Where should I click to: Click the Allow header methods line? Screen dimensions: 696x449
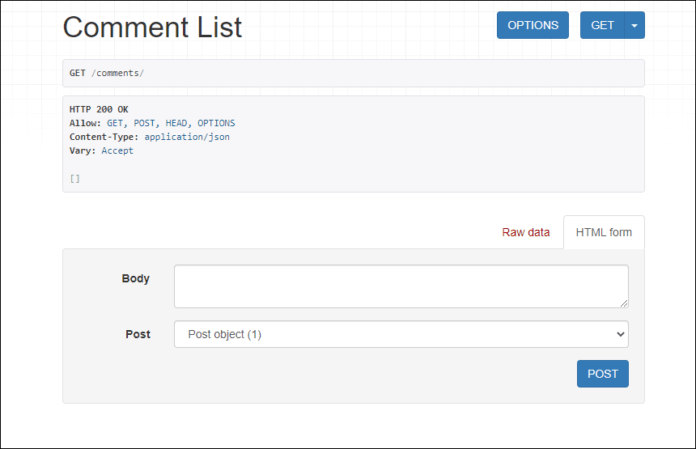[x=152, y=123]
